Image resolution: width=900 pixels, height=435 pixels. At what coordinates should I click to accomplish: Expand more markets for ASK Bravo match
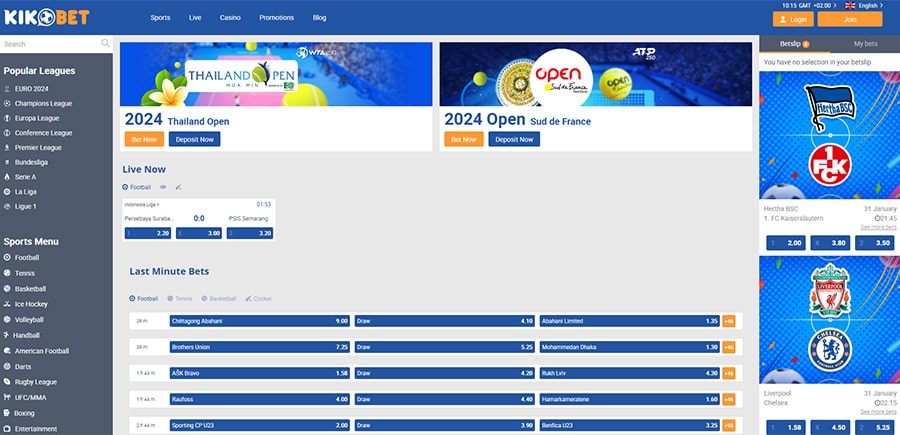tap(728, 373)
